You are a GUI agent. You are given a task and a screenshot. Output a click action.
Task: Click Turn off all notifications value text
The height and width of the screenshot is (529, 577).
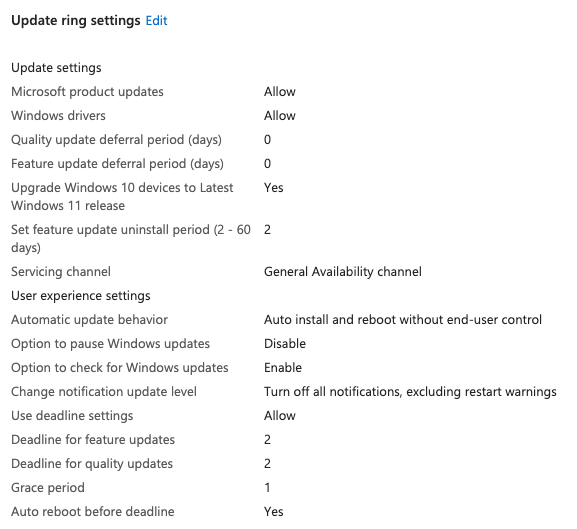[410, 392]
